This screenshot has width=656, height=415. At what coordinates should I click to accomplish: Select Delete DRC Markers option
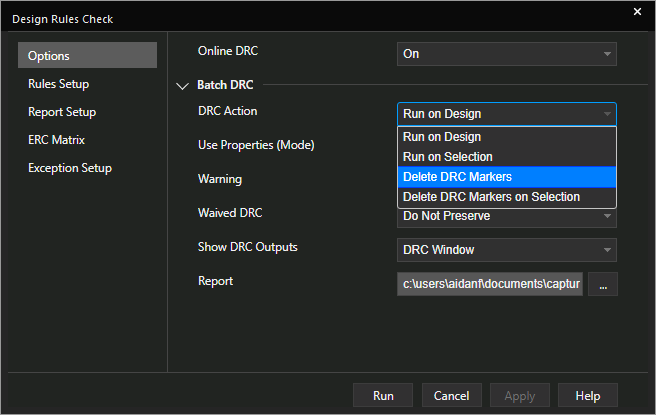(507, 177)
